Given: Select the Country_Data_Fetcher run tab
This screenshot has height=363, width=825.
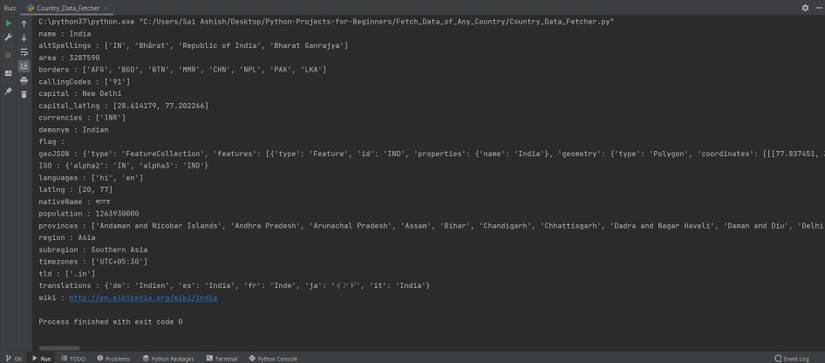Looking at the screenshot, I should coord(67,8).
